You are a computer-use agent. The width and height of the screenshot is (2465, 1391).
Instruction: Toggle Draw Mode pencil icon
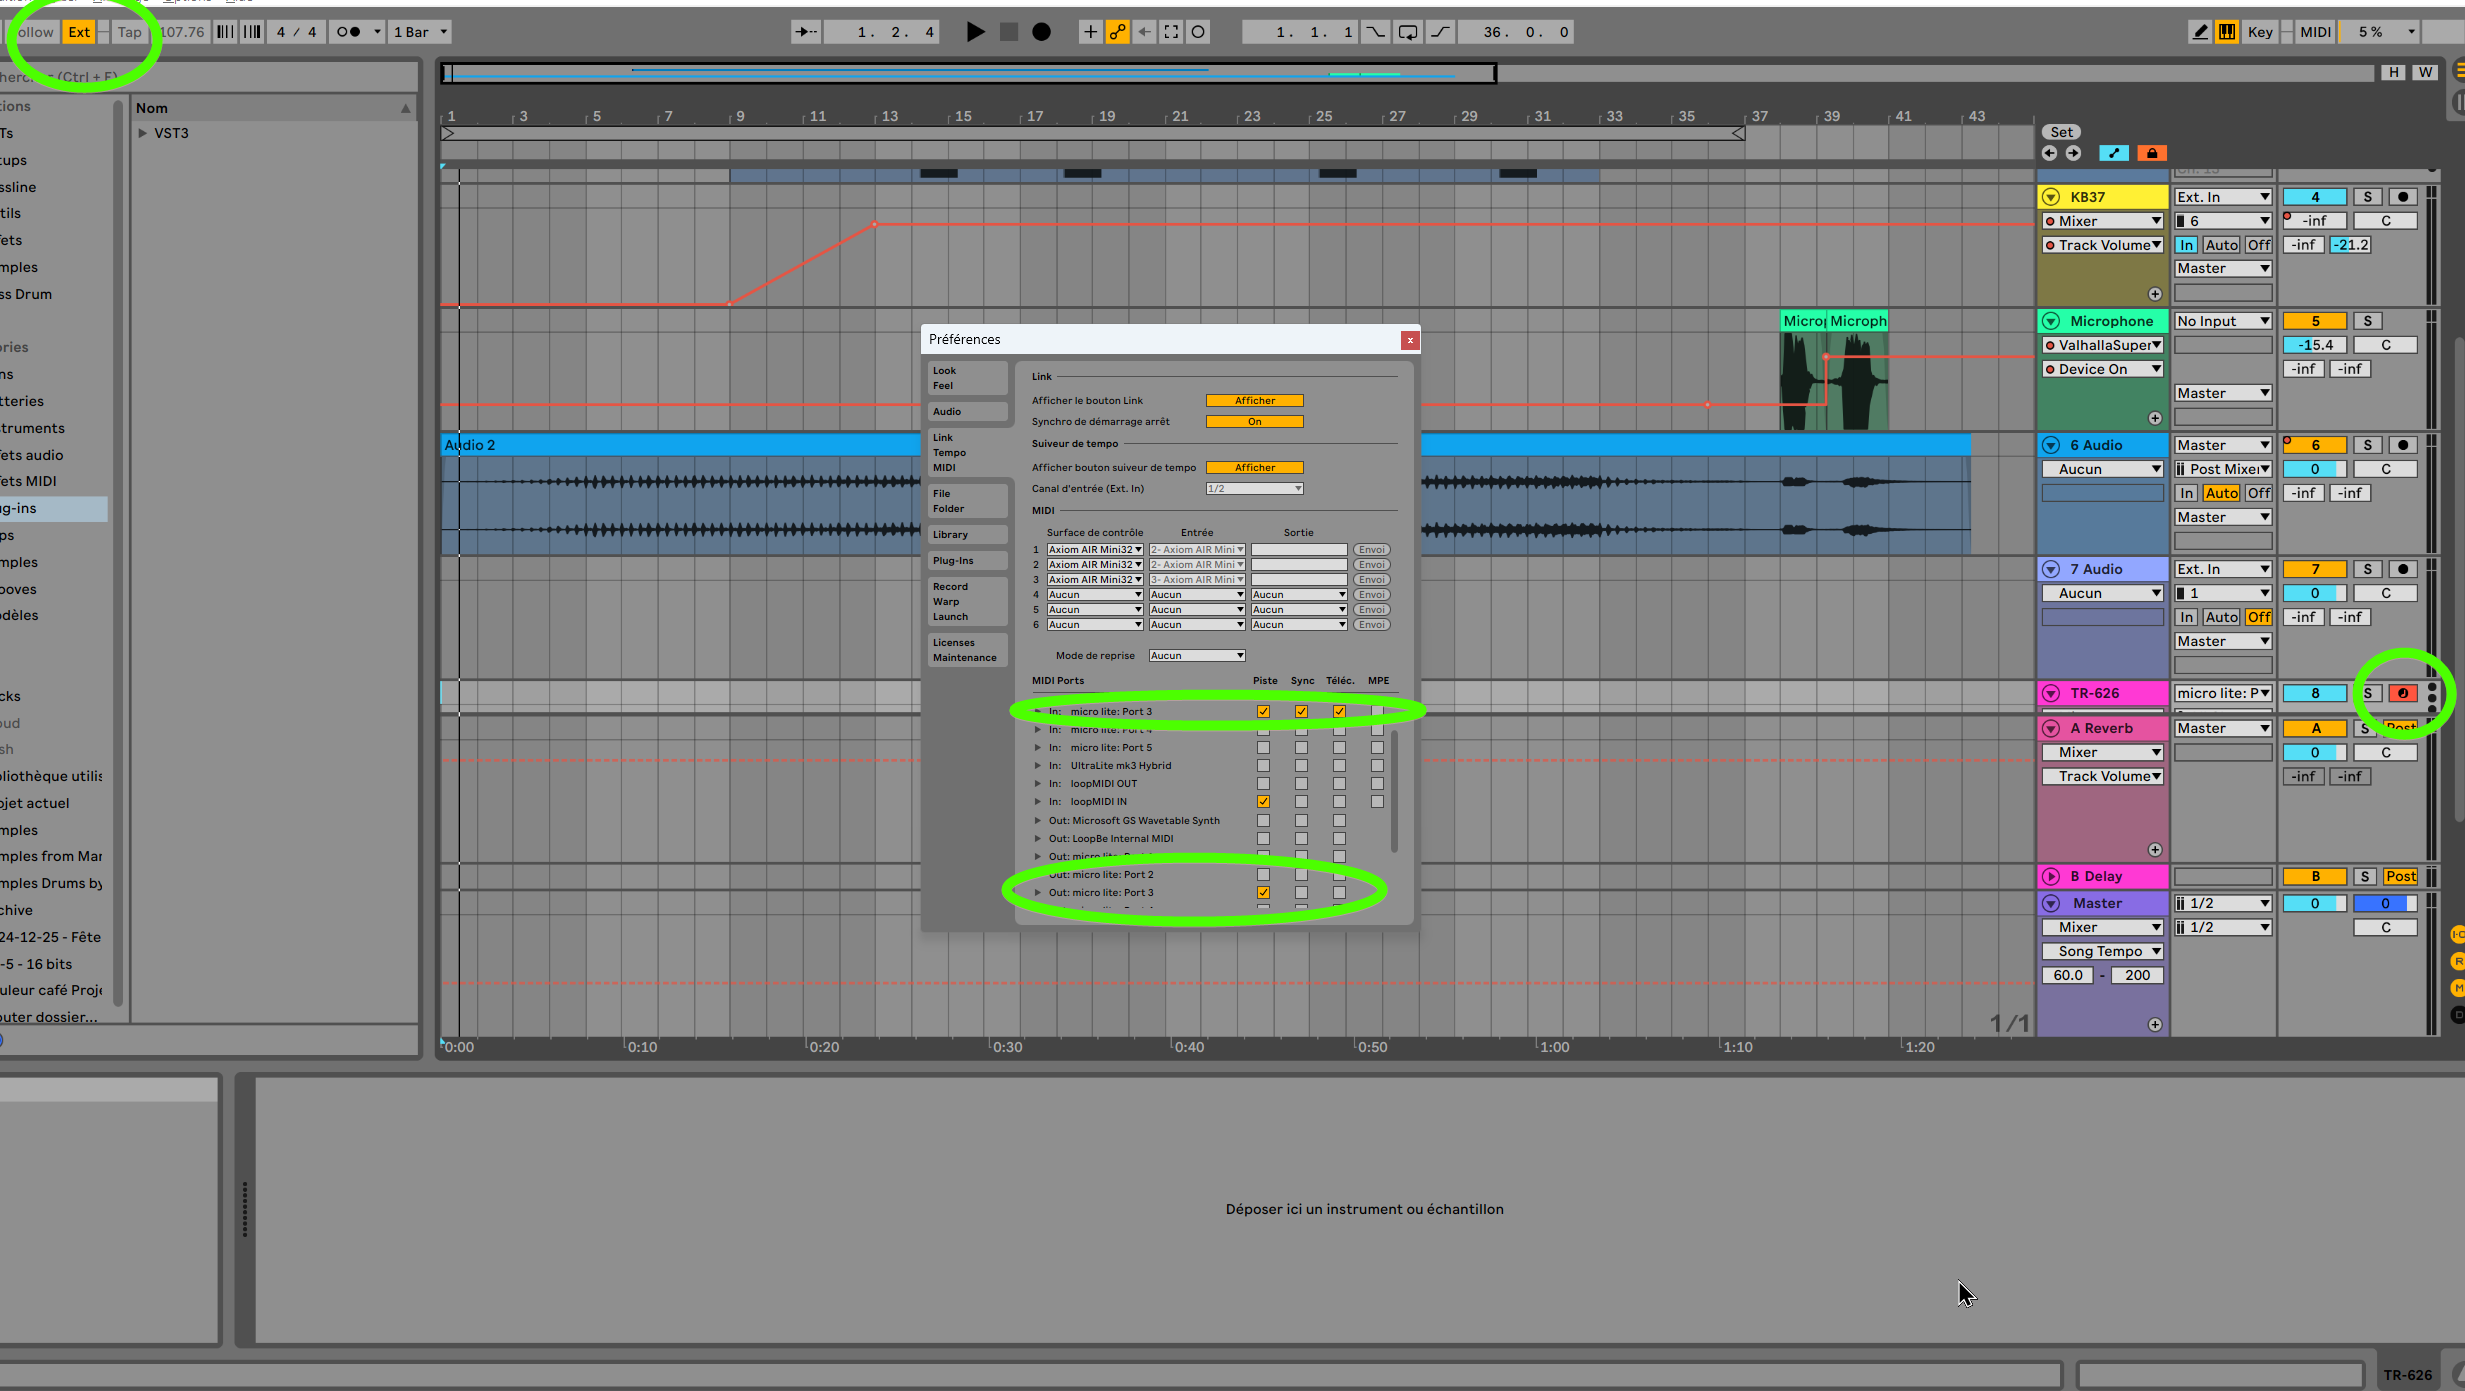point(2200,32)
